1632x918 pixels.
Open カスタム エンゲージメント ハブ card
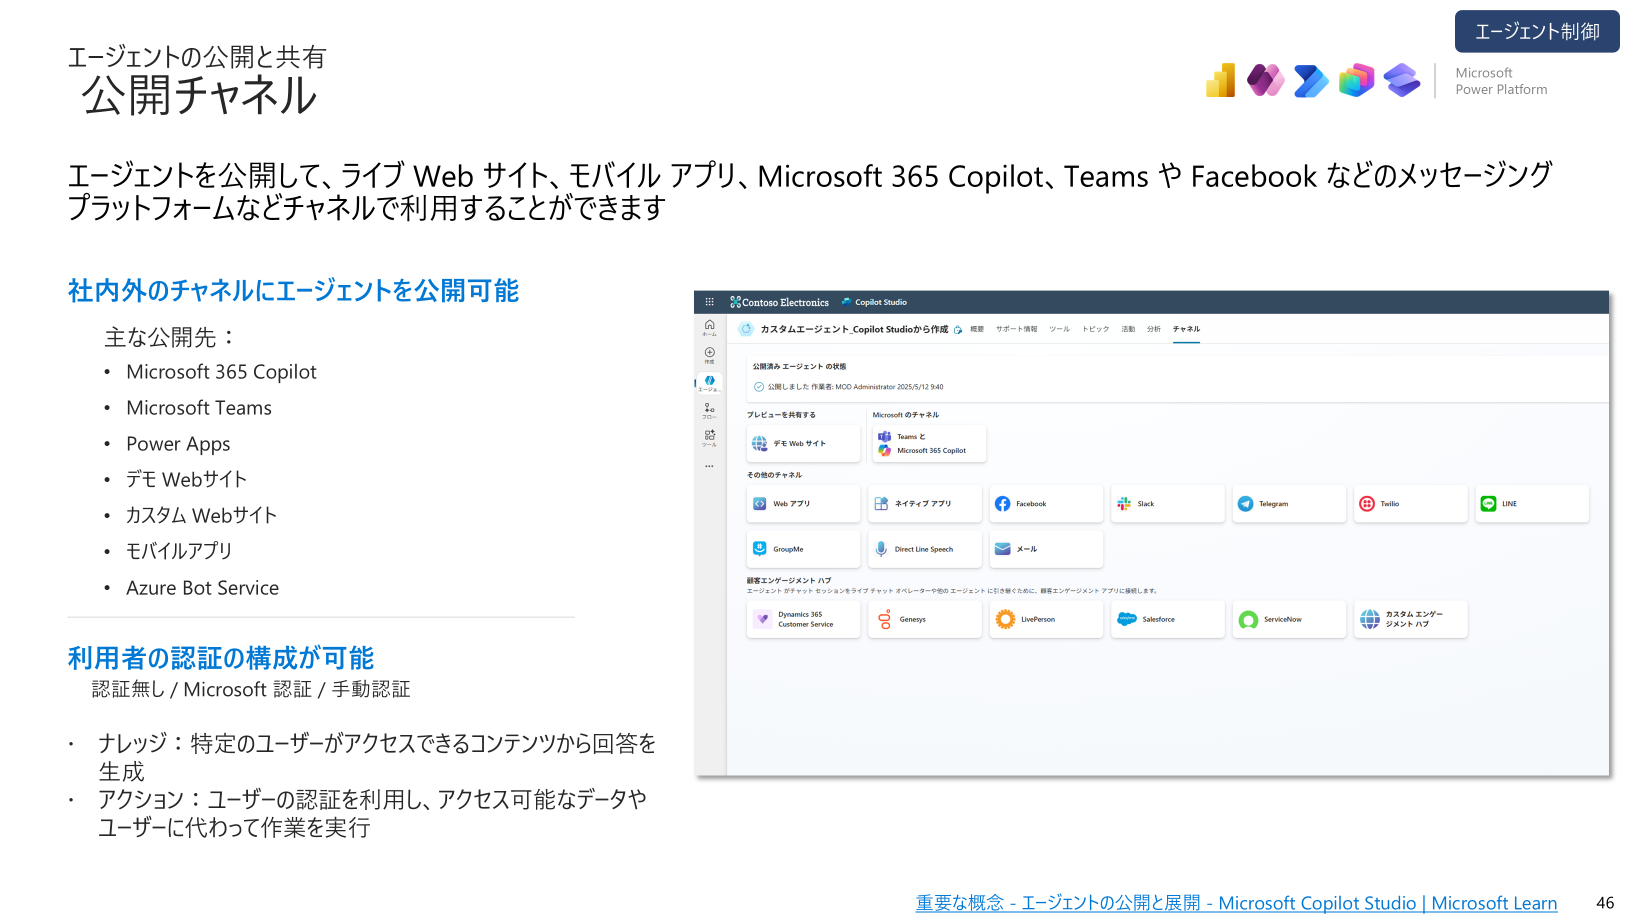(1410, 619)
